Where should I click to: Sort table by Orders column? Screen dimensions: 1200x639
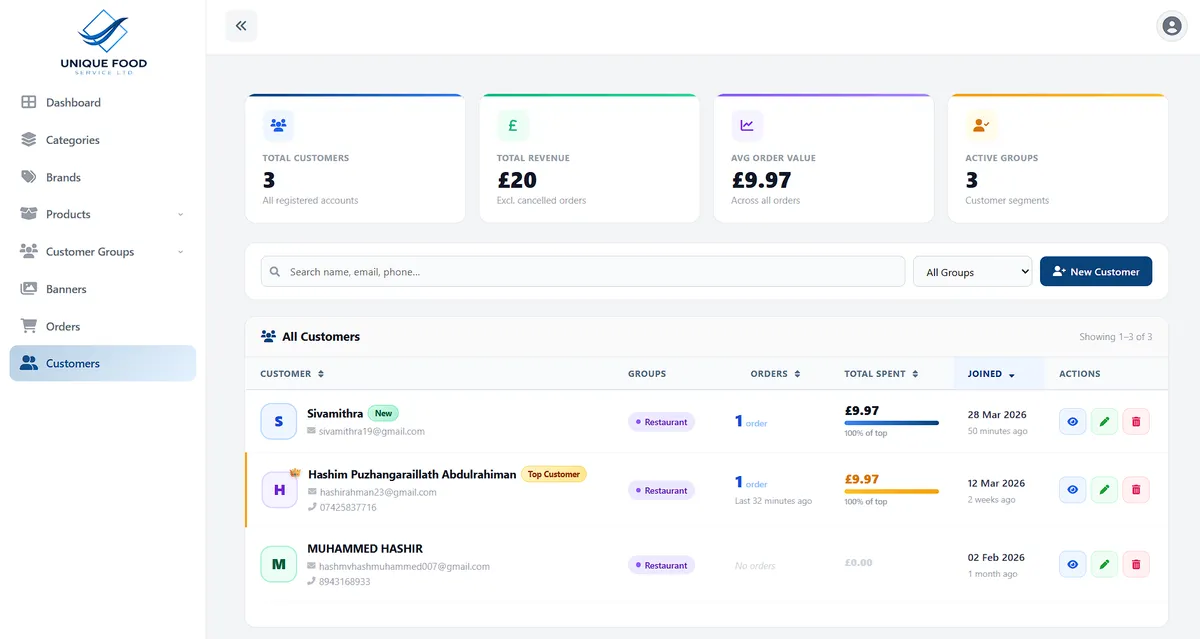point(775,374)
